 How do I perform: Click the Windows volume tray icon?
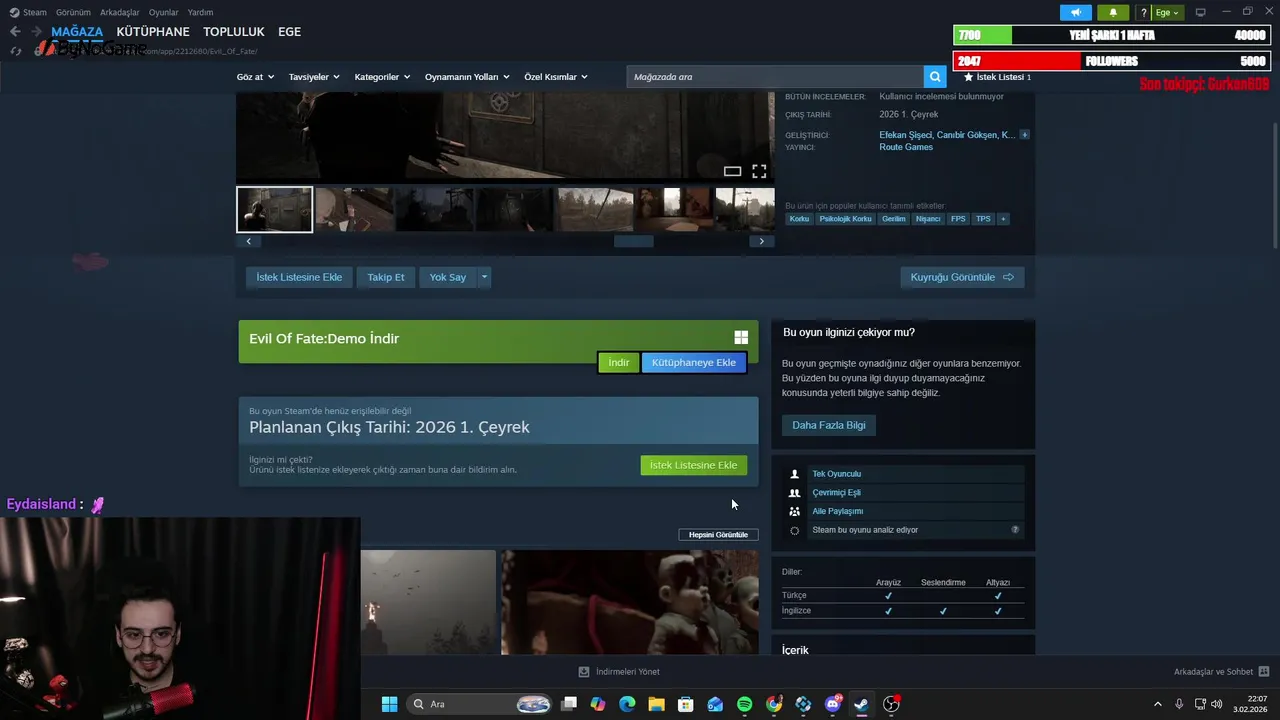point(1216,704)
